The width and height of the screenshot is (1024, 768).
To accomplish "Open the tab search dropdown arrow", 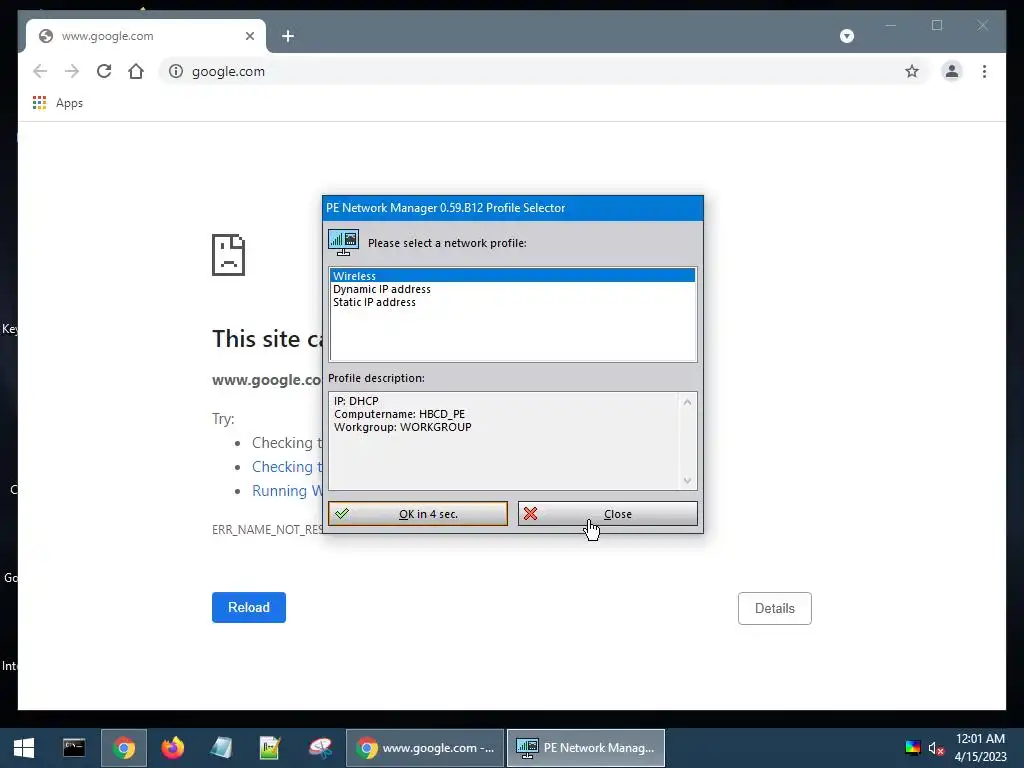I will click(846, 36).
